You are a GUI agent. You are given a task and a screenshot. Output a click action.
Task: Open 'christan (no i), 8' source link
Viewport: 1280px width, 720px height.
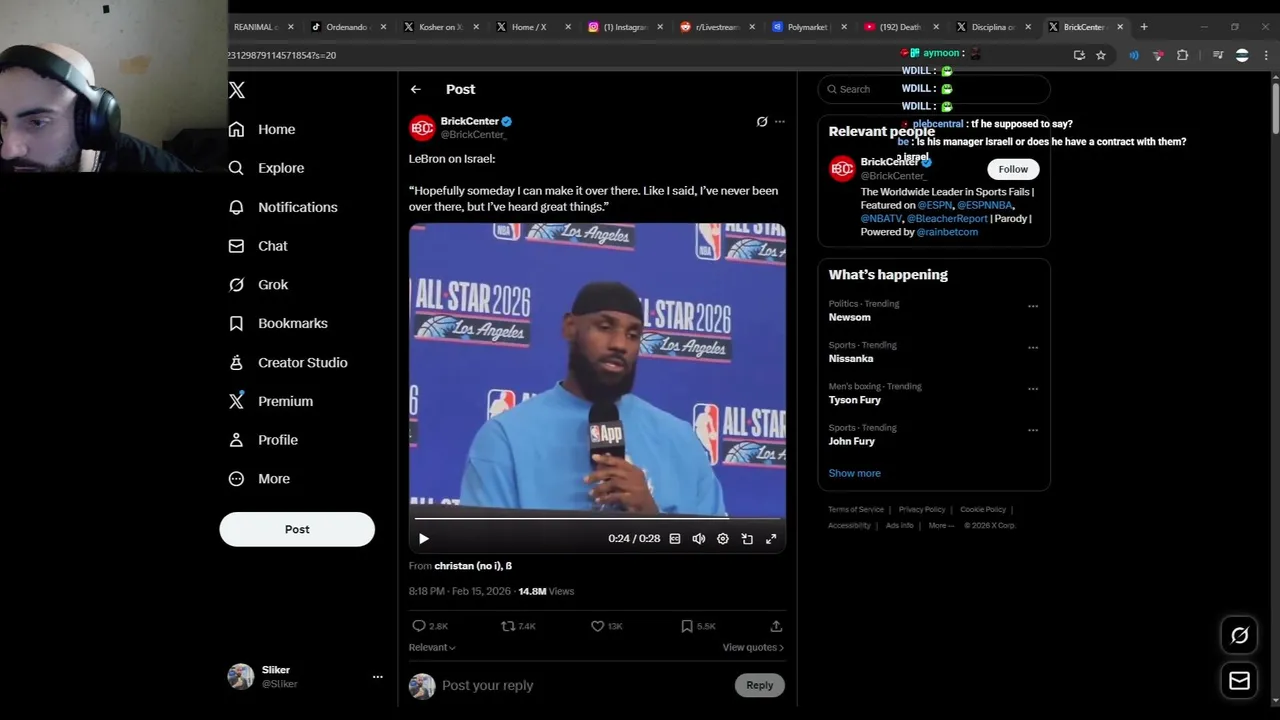[x=473, y=566]
